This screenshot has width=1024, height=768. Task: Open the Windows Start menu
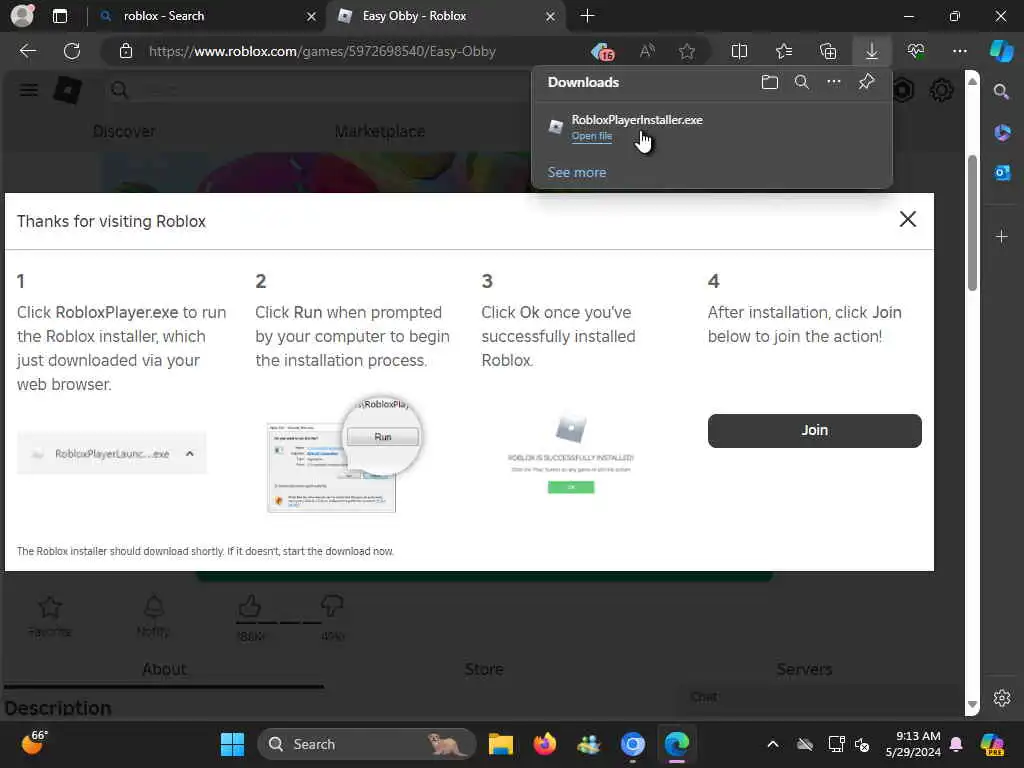pos(232,744)
